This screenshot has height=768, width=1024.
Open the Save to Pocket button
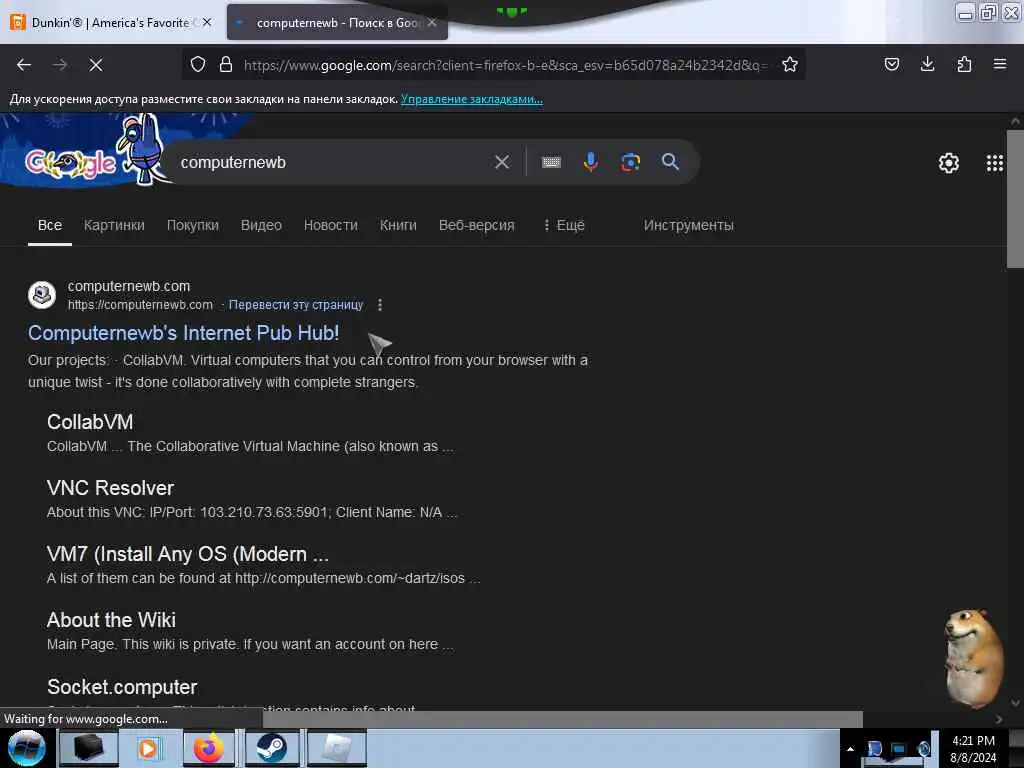(891, 64)
